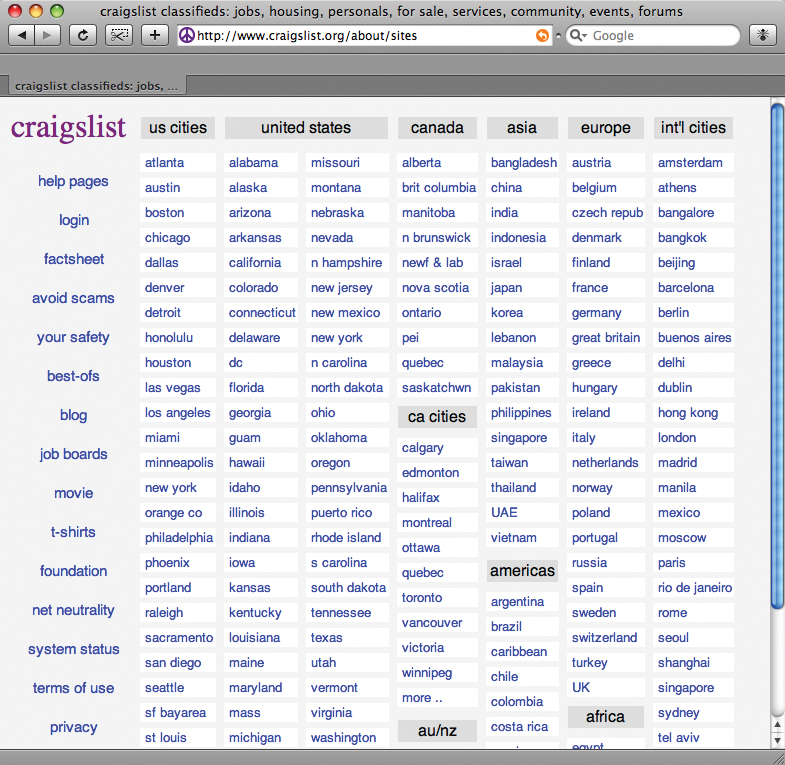
Task: Click the orange RSS snapback icon in address bar
Action: point(542,35)
